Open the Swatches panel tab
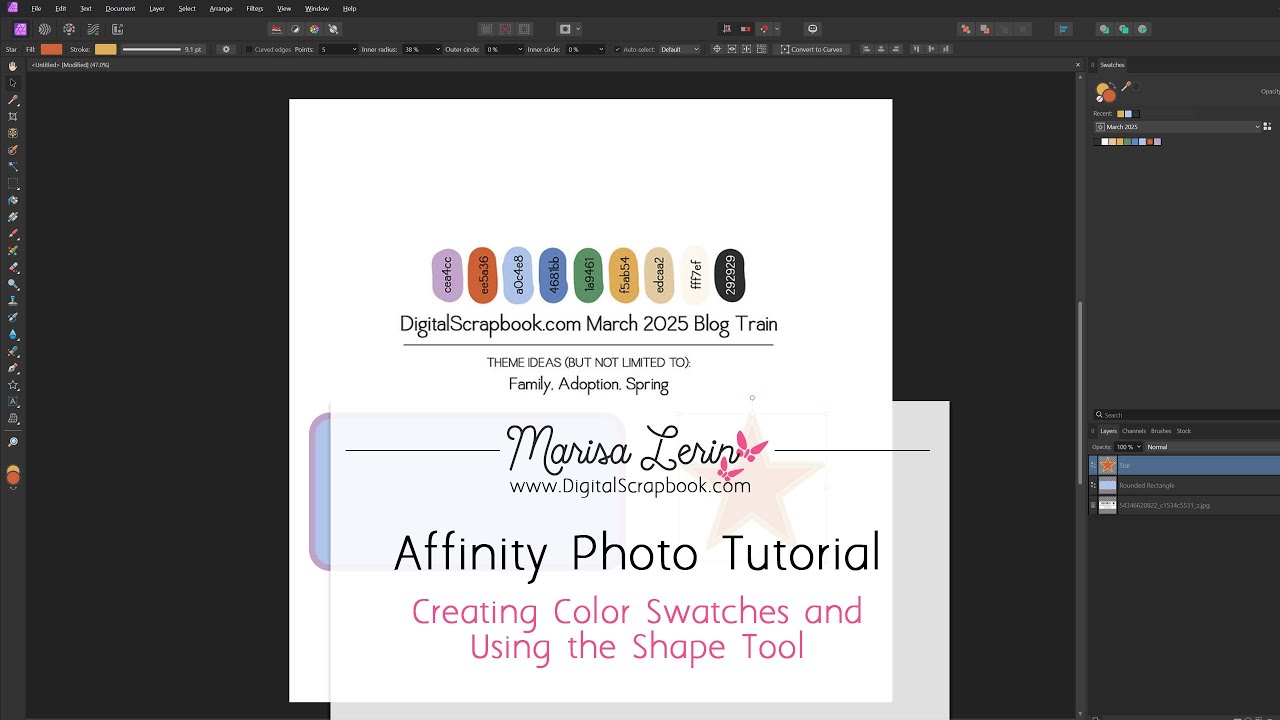1280x720 pixels. click(x=1112, y=65)
